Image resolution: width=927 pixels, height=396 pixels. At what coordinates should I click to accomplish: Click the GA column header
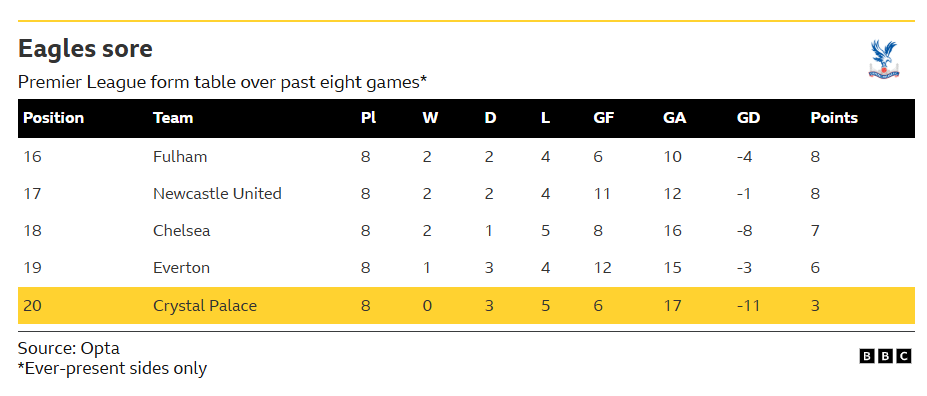pyautogui.click(x=675, y=118)
